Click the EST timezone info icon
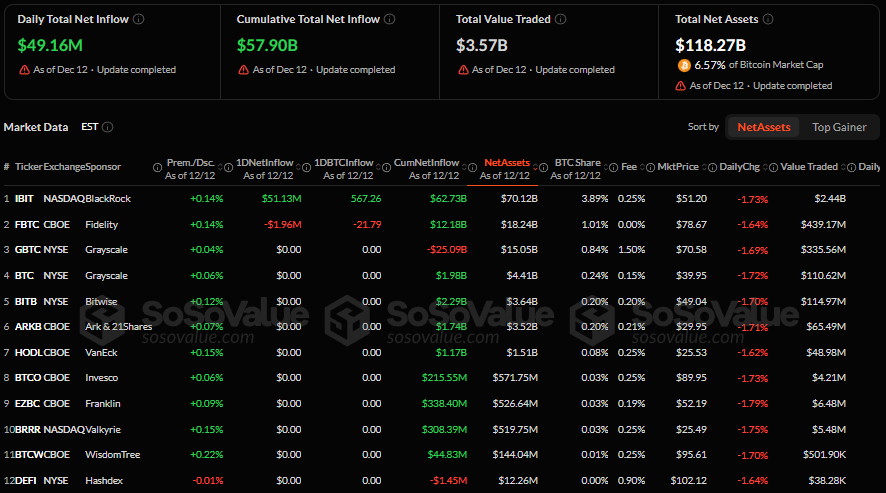This screenshot has width=886, height=493. pyautogui.click(x=107, y=127)
